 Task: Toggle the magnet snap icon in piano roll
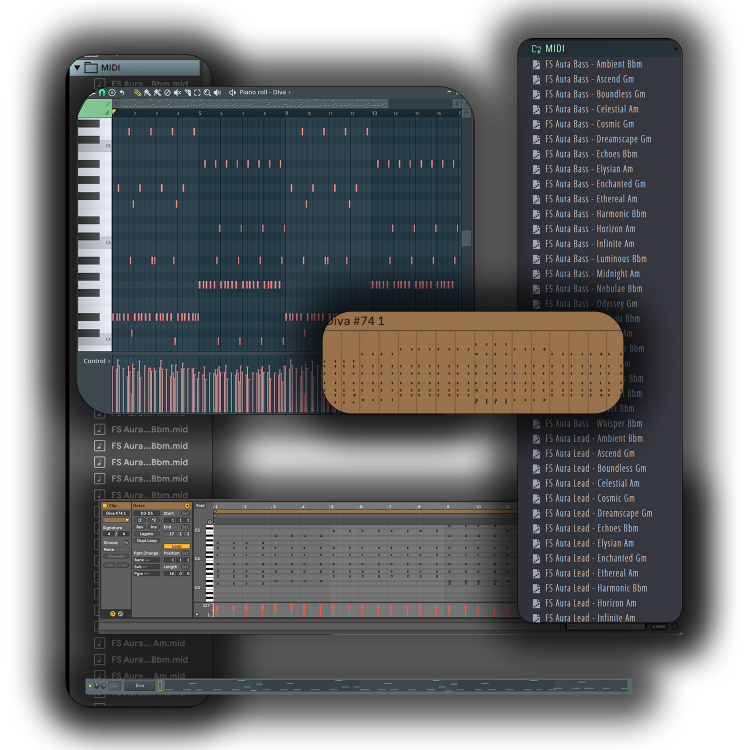[101, 92]
